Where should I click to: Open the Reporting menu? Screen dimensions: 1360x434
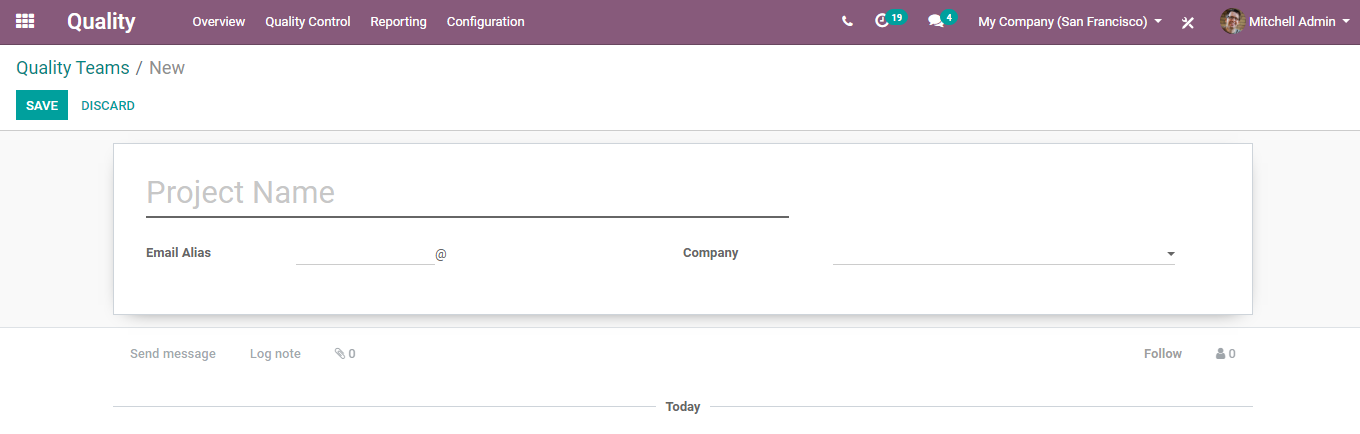tap(398, 21)
